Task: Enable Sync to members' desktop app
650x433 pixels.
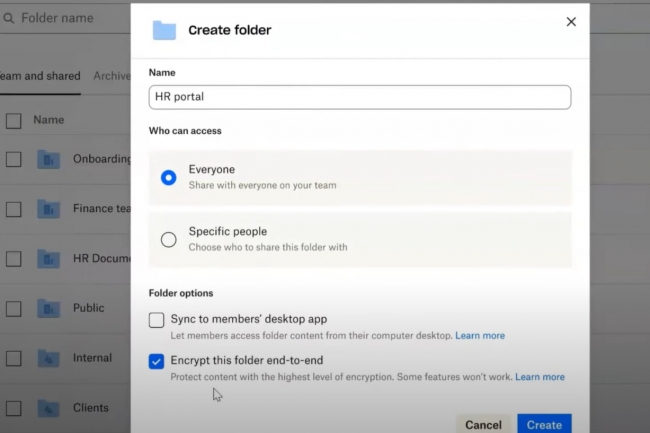Action: tap(156, 320)
